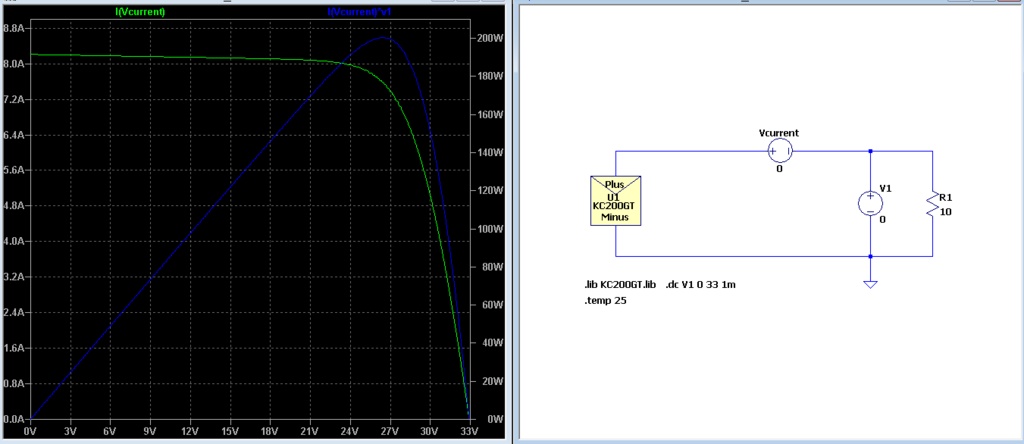Click the 4.0A left axis label

coord(14,241)
